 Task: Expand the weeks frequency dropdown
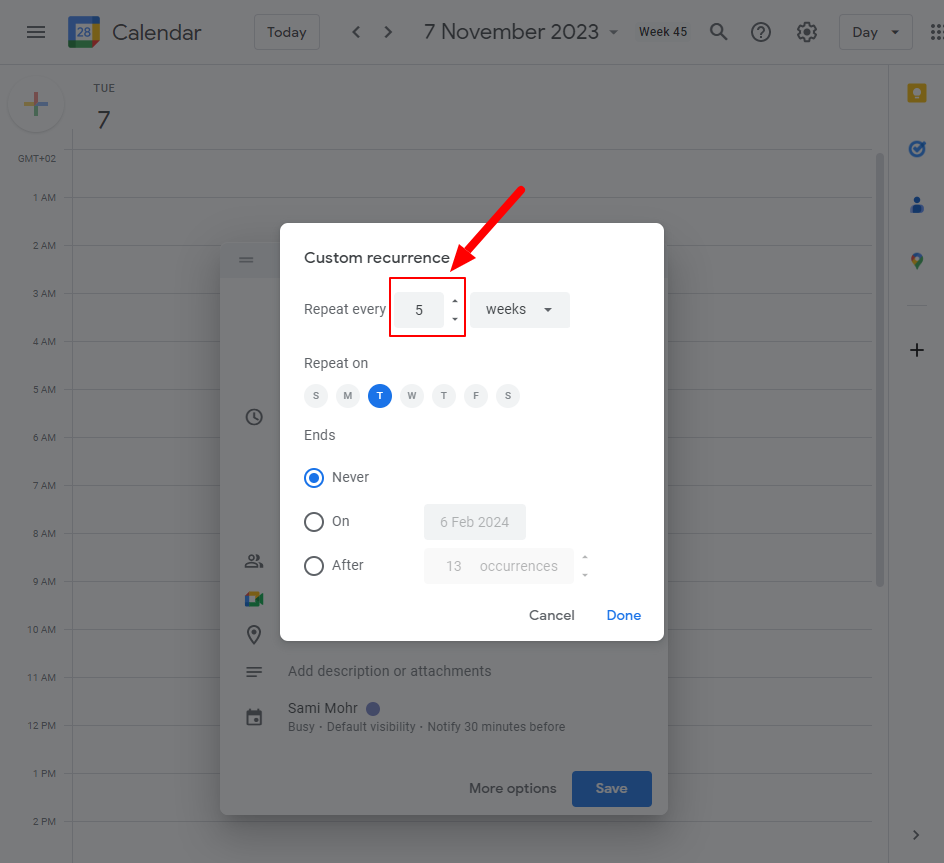point(520,310)
